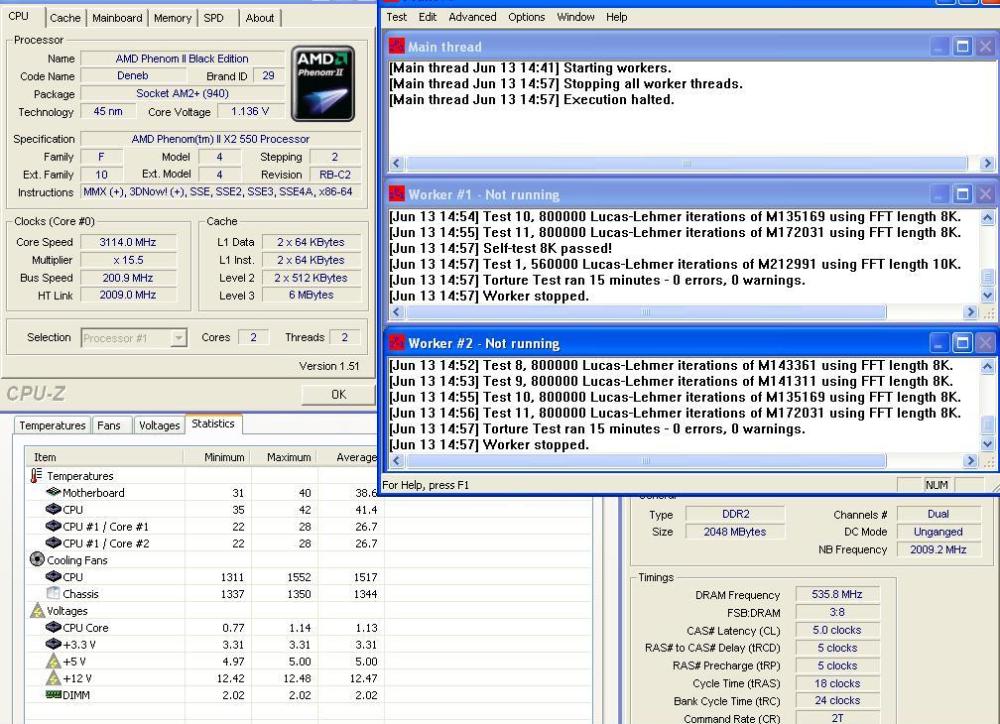This screenshot has height=724, width=1000.
Task: Click Worker #2 horizontal scrollbar thumb
Action: (646, 461)
